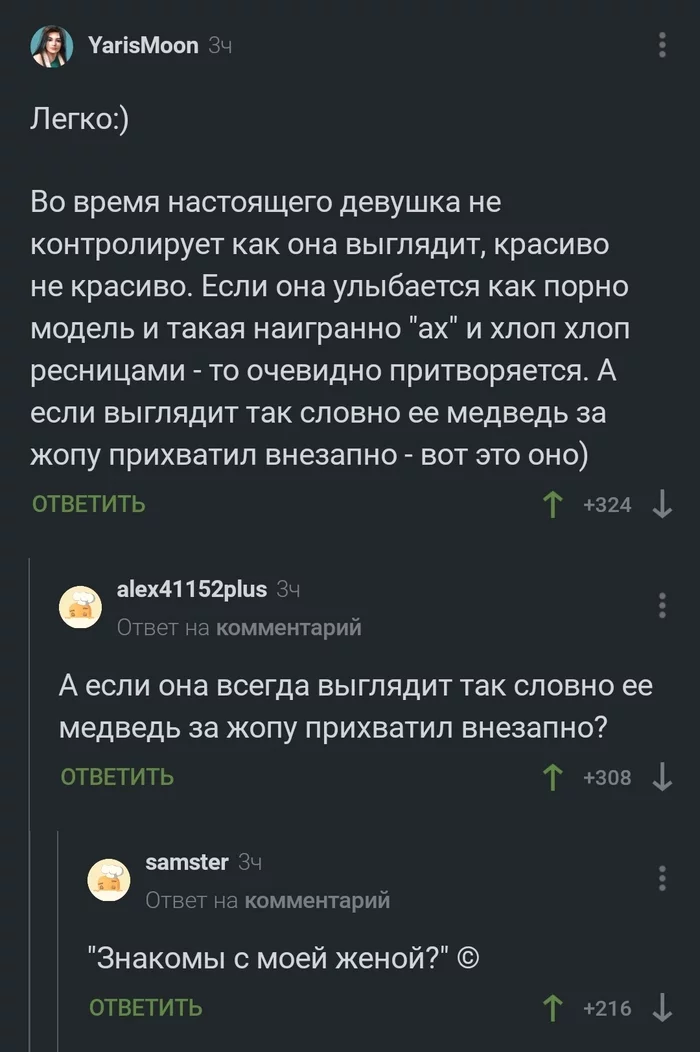The height and width of the screenshot is (1052, 700).
Task: Open samster's avatar picture
Action: tap(108, 879)
